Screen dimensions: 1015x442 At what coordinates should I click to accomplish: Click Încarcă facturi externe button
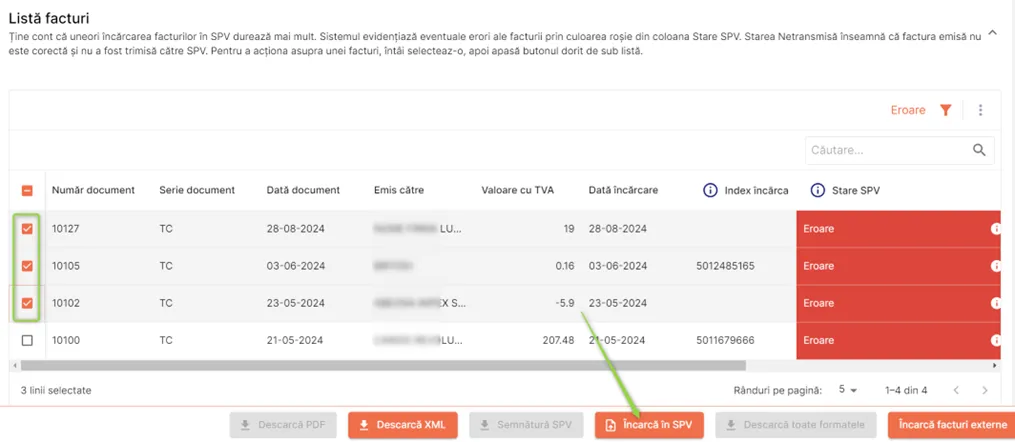click(952, 425)
